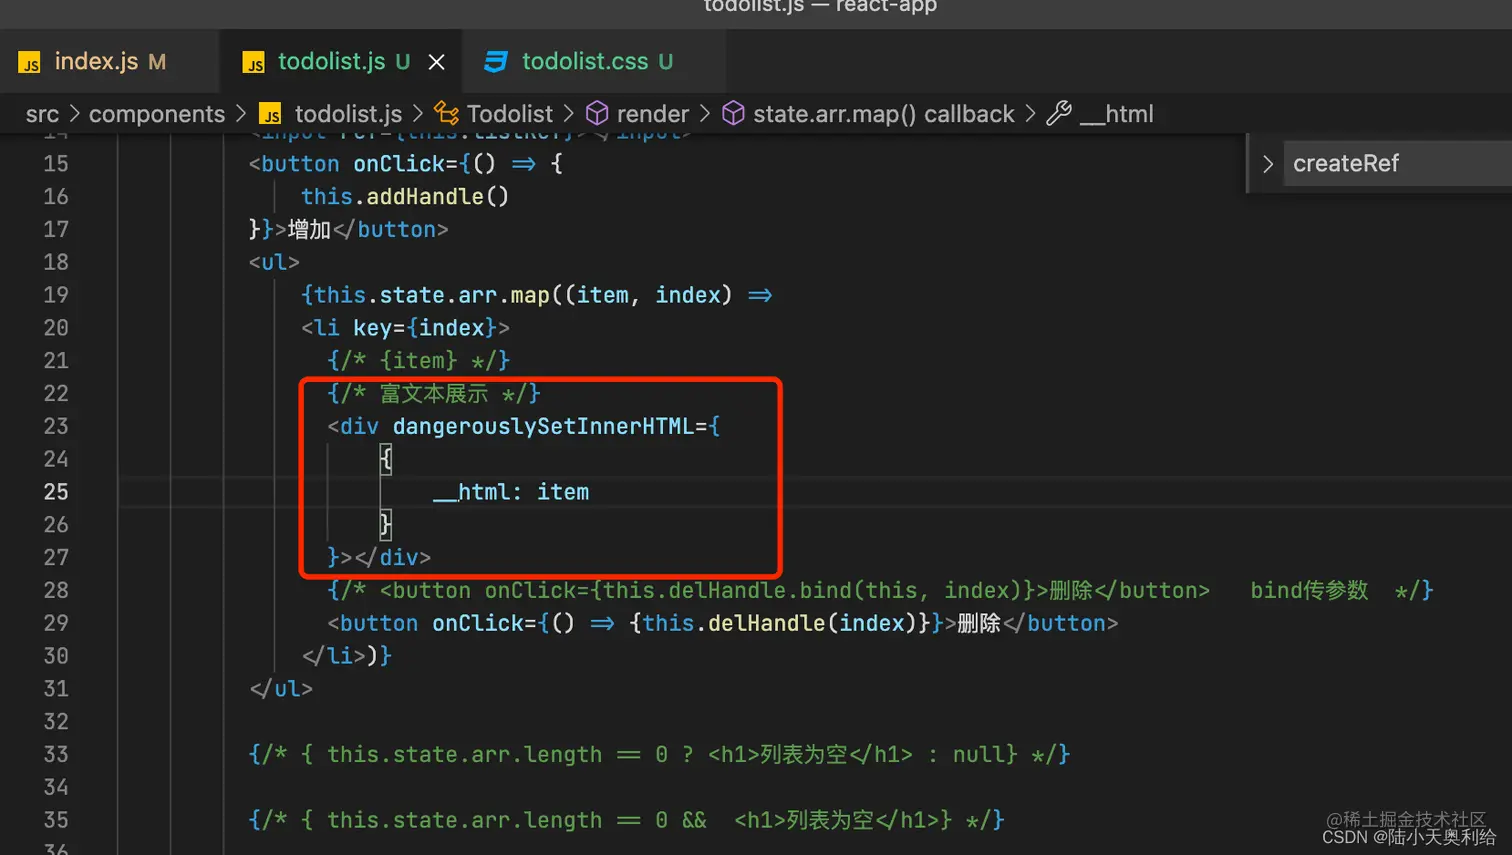Click the JS file icon on index.js tab
The width and height of the screenshot is (1512, 855).
(x=30, y=62)
